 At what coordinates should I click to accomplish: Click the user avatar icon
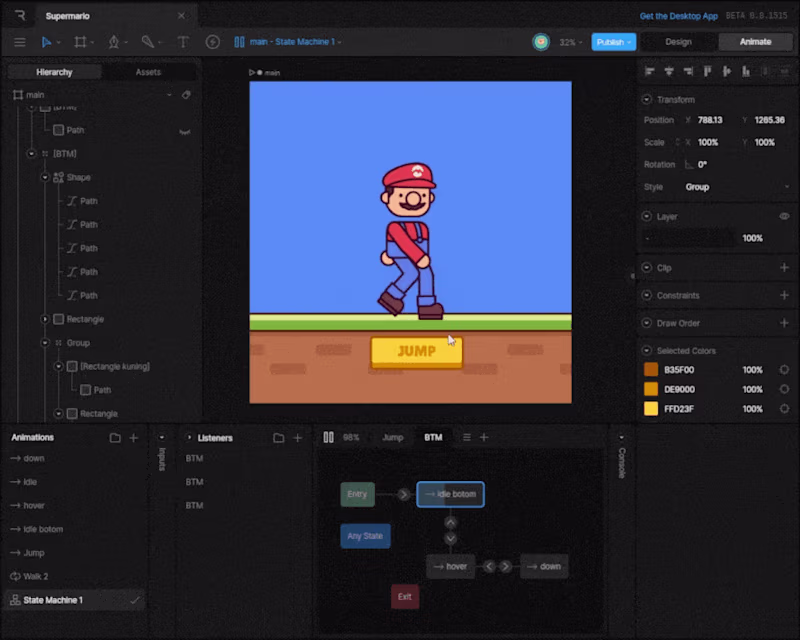point(541,42)
